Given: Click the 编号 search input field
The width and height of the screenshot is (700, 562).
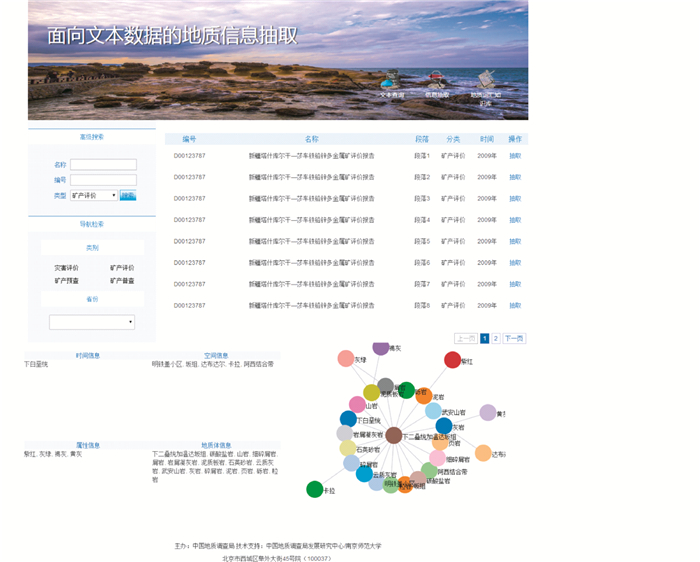Looking at the screenshot, I should pos(103,180).
